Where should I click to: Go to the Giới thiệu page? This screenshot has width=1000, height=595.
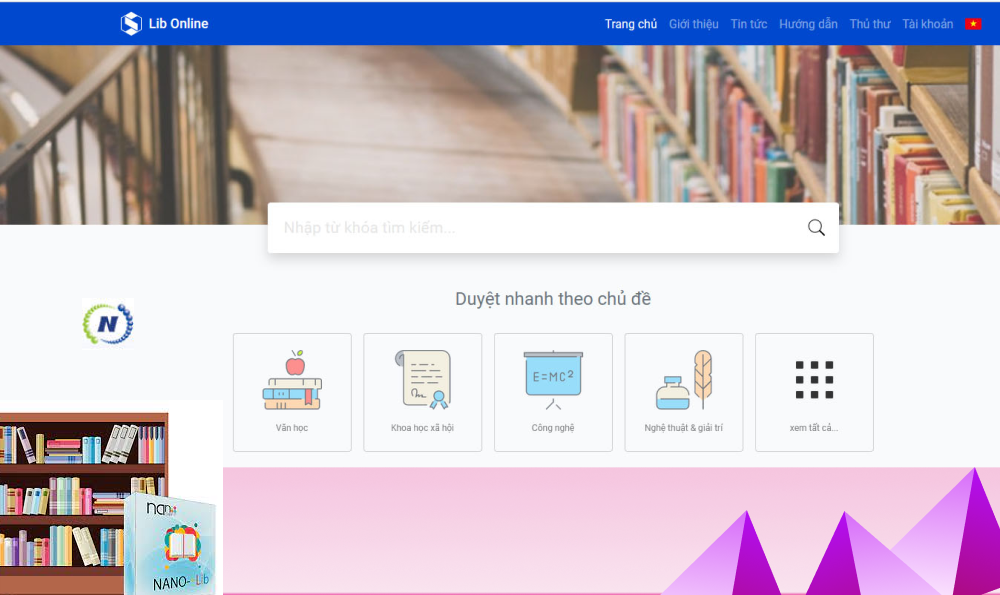tap(693, 24)
